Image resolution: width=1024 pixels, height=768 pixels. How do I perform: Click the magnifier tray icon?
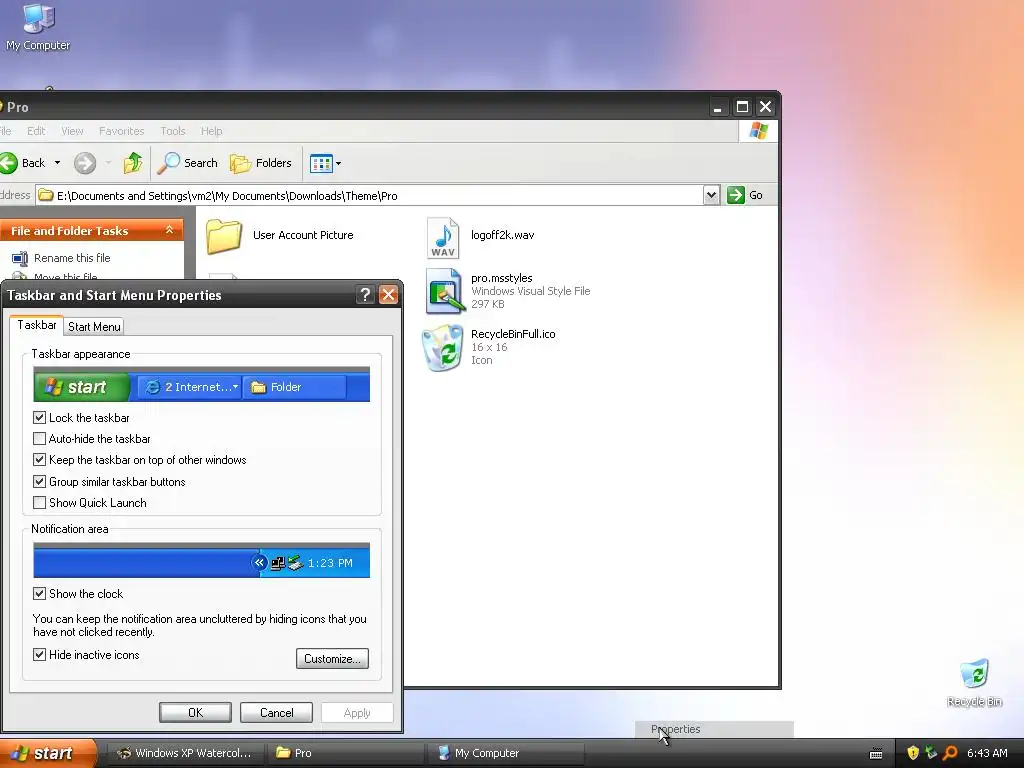pos(950,753)
